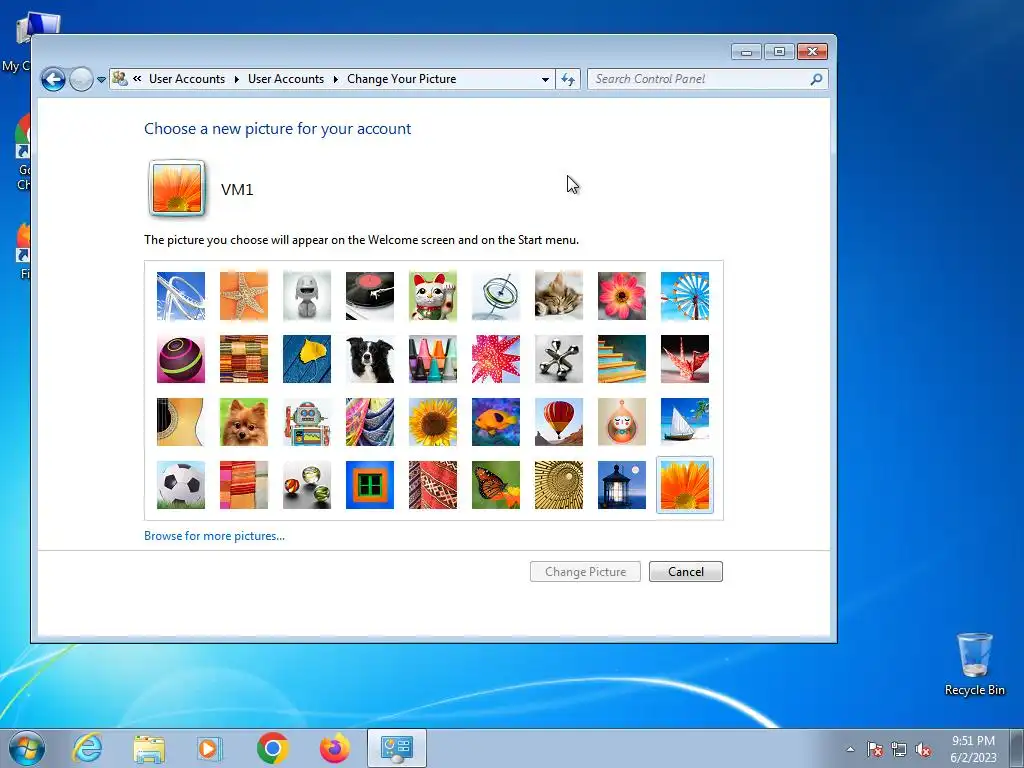The image size is (1024, 768).
Task: Choose the lighthouse at night picture
Action: click(x=622, y=485)
